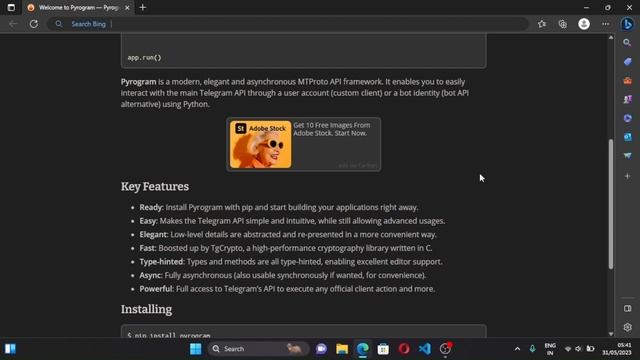The image size is (640, 360).
Task: Switch to Microsoft Edge in taskbar
Action: coord(362,349)
